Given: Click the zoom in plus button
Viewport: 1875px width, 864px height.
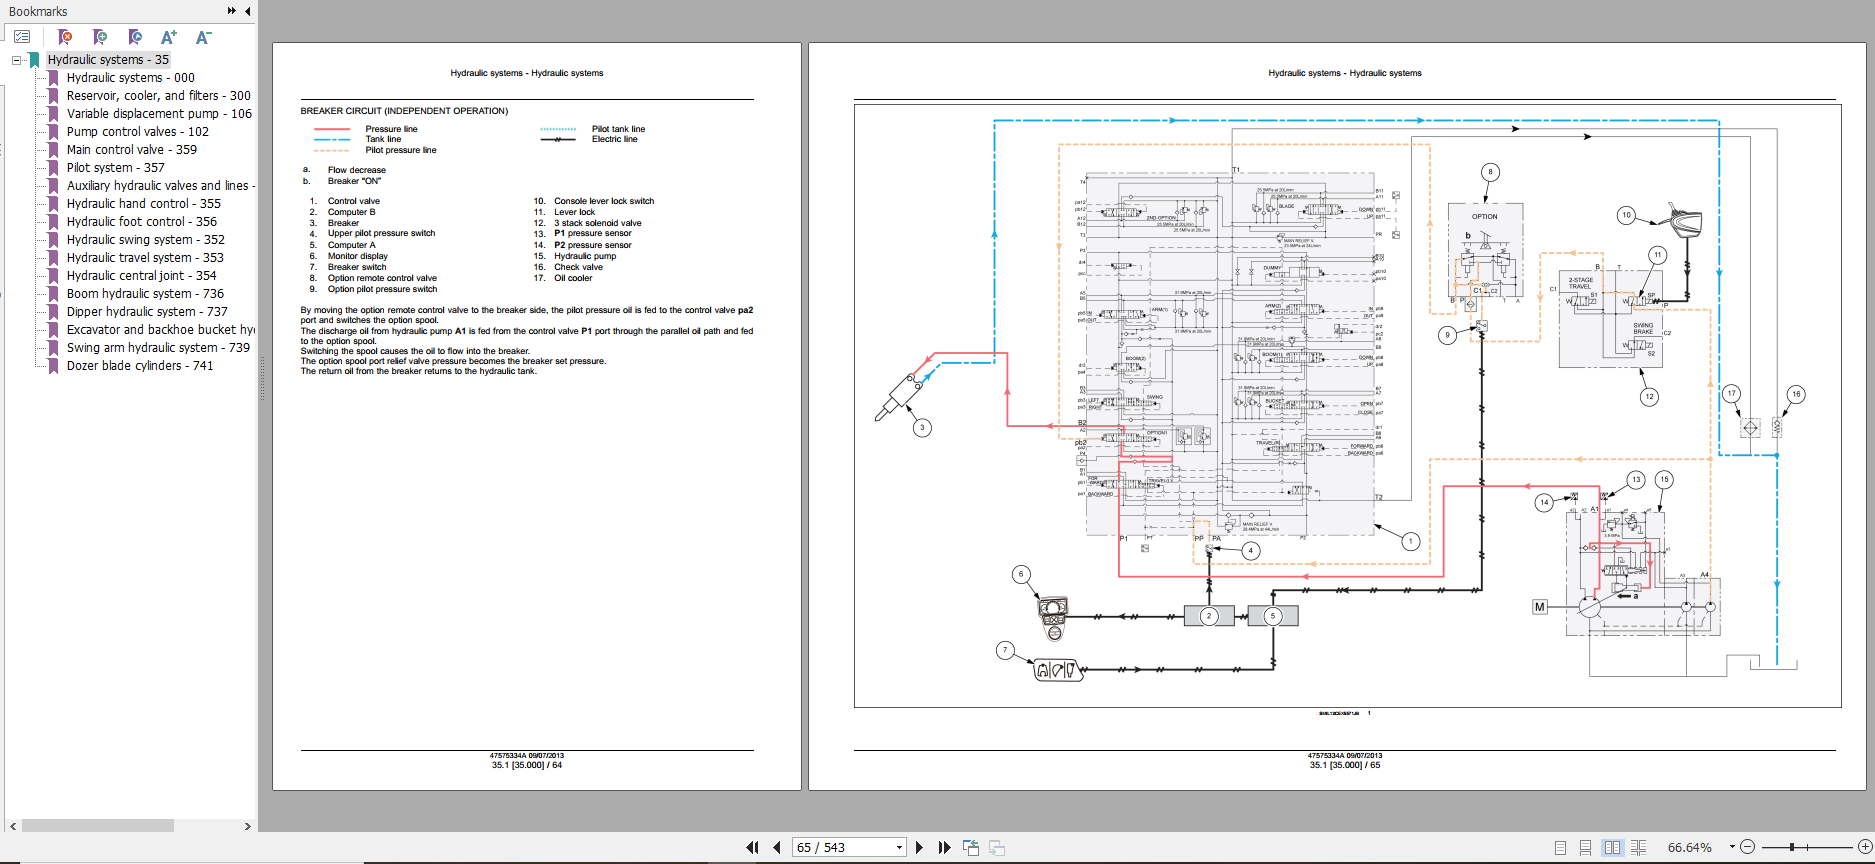Looking at the screenshot, I should [1864, 847].
